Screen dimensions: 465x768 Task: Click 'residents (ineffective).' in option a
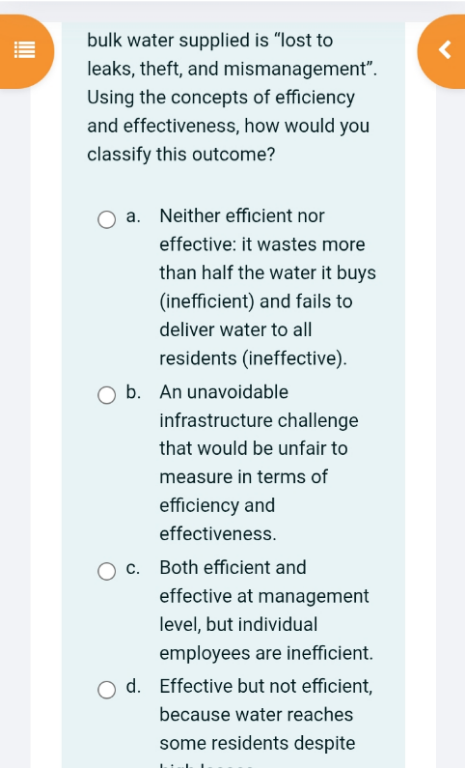[x=253, y=358]
